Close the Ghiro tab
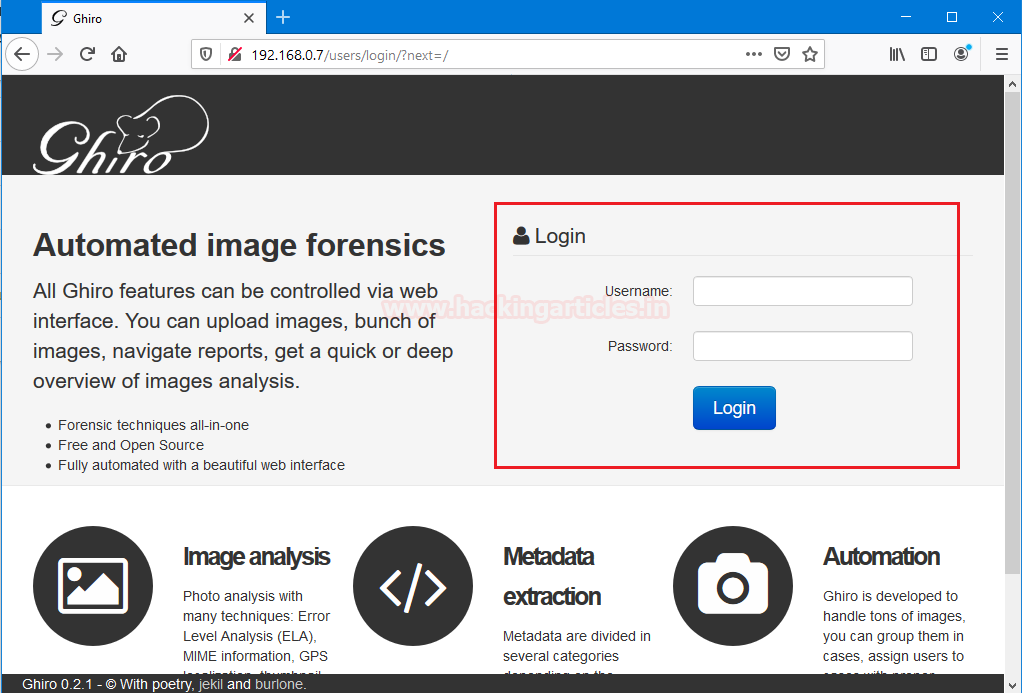Image resolution: width=1022 pixels, height=693 pixels. point(249,18)
